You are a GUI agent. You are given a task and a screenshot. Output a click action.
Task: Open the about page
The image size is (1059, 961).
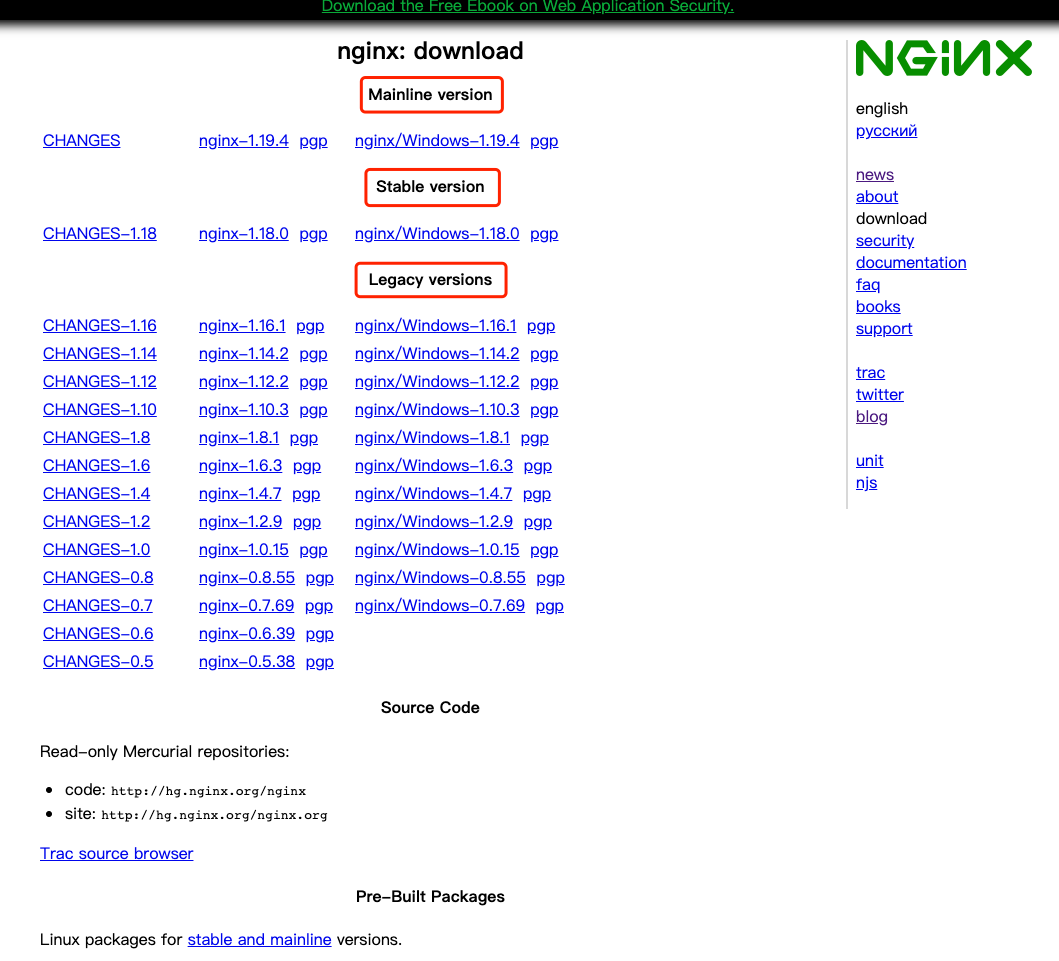coord(877,197)
